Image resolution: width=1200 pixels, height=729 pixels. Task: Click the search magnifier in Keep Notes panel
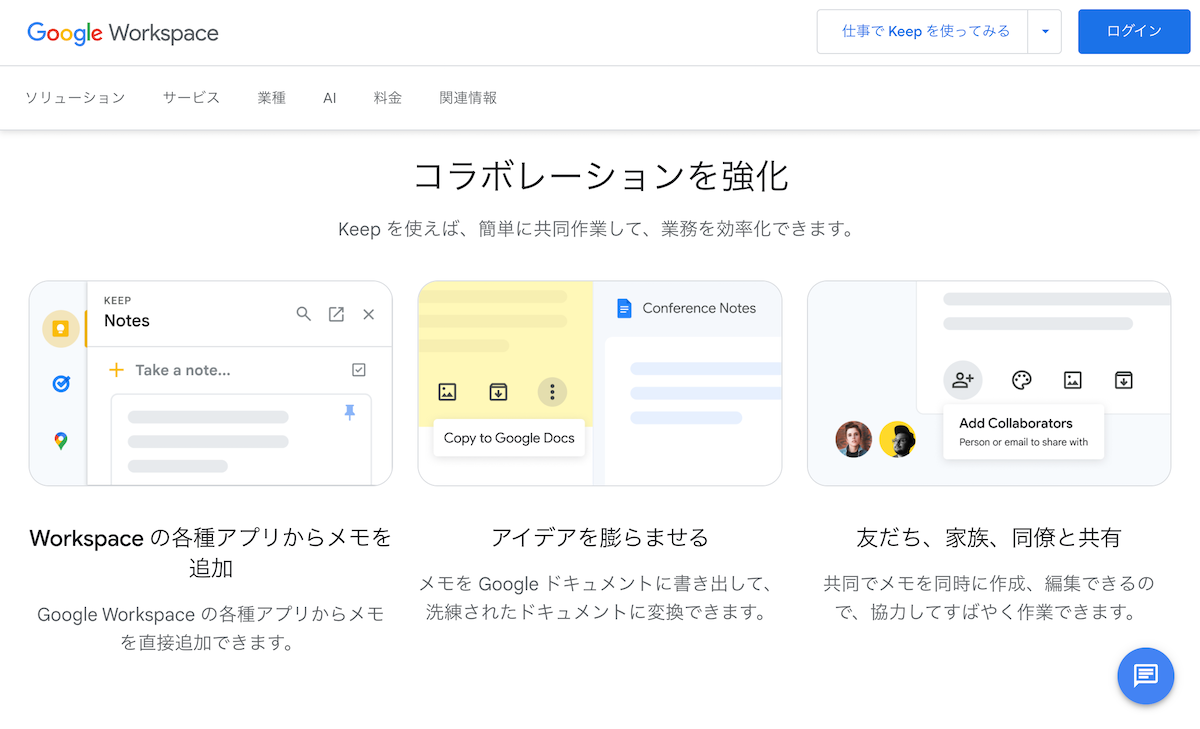pyautogui.click(x=304, y=314)
